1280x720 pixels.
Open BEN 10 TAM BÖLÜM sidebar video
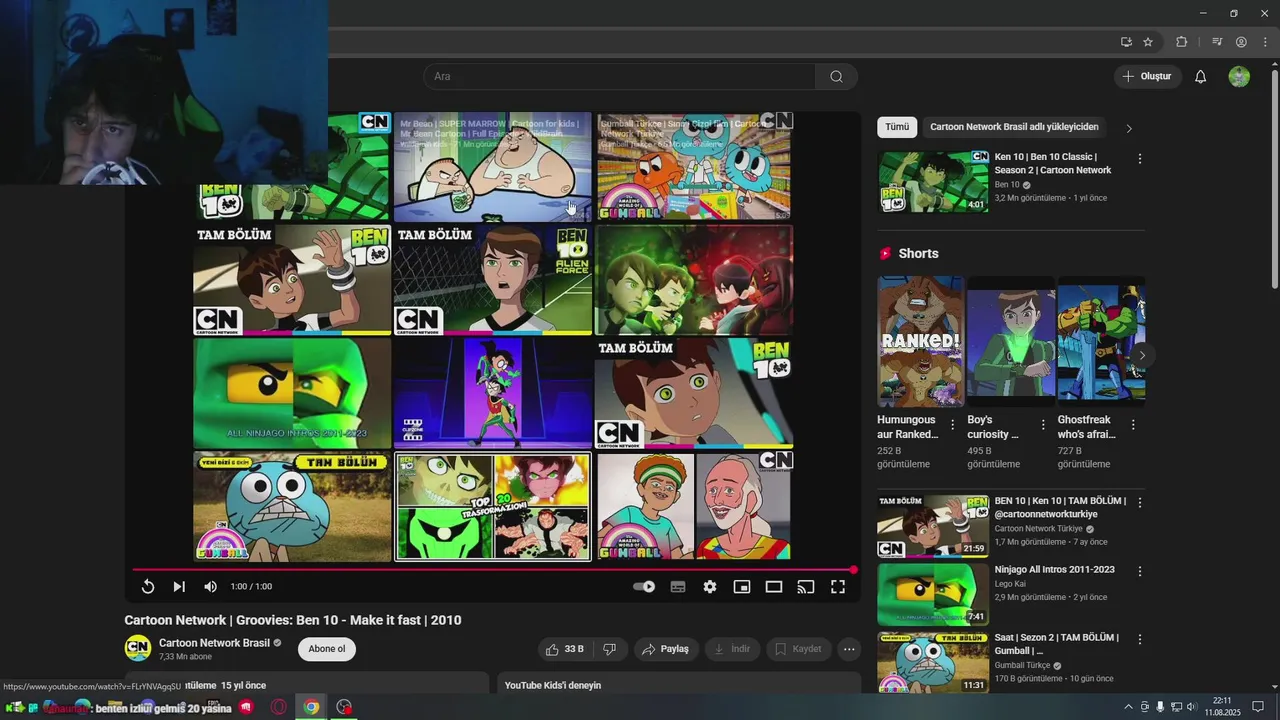coord(933,526)
